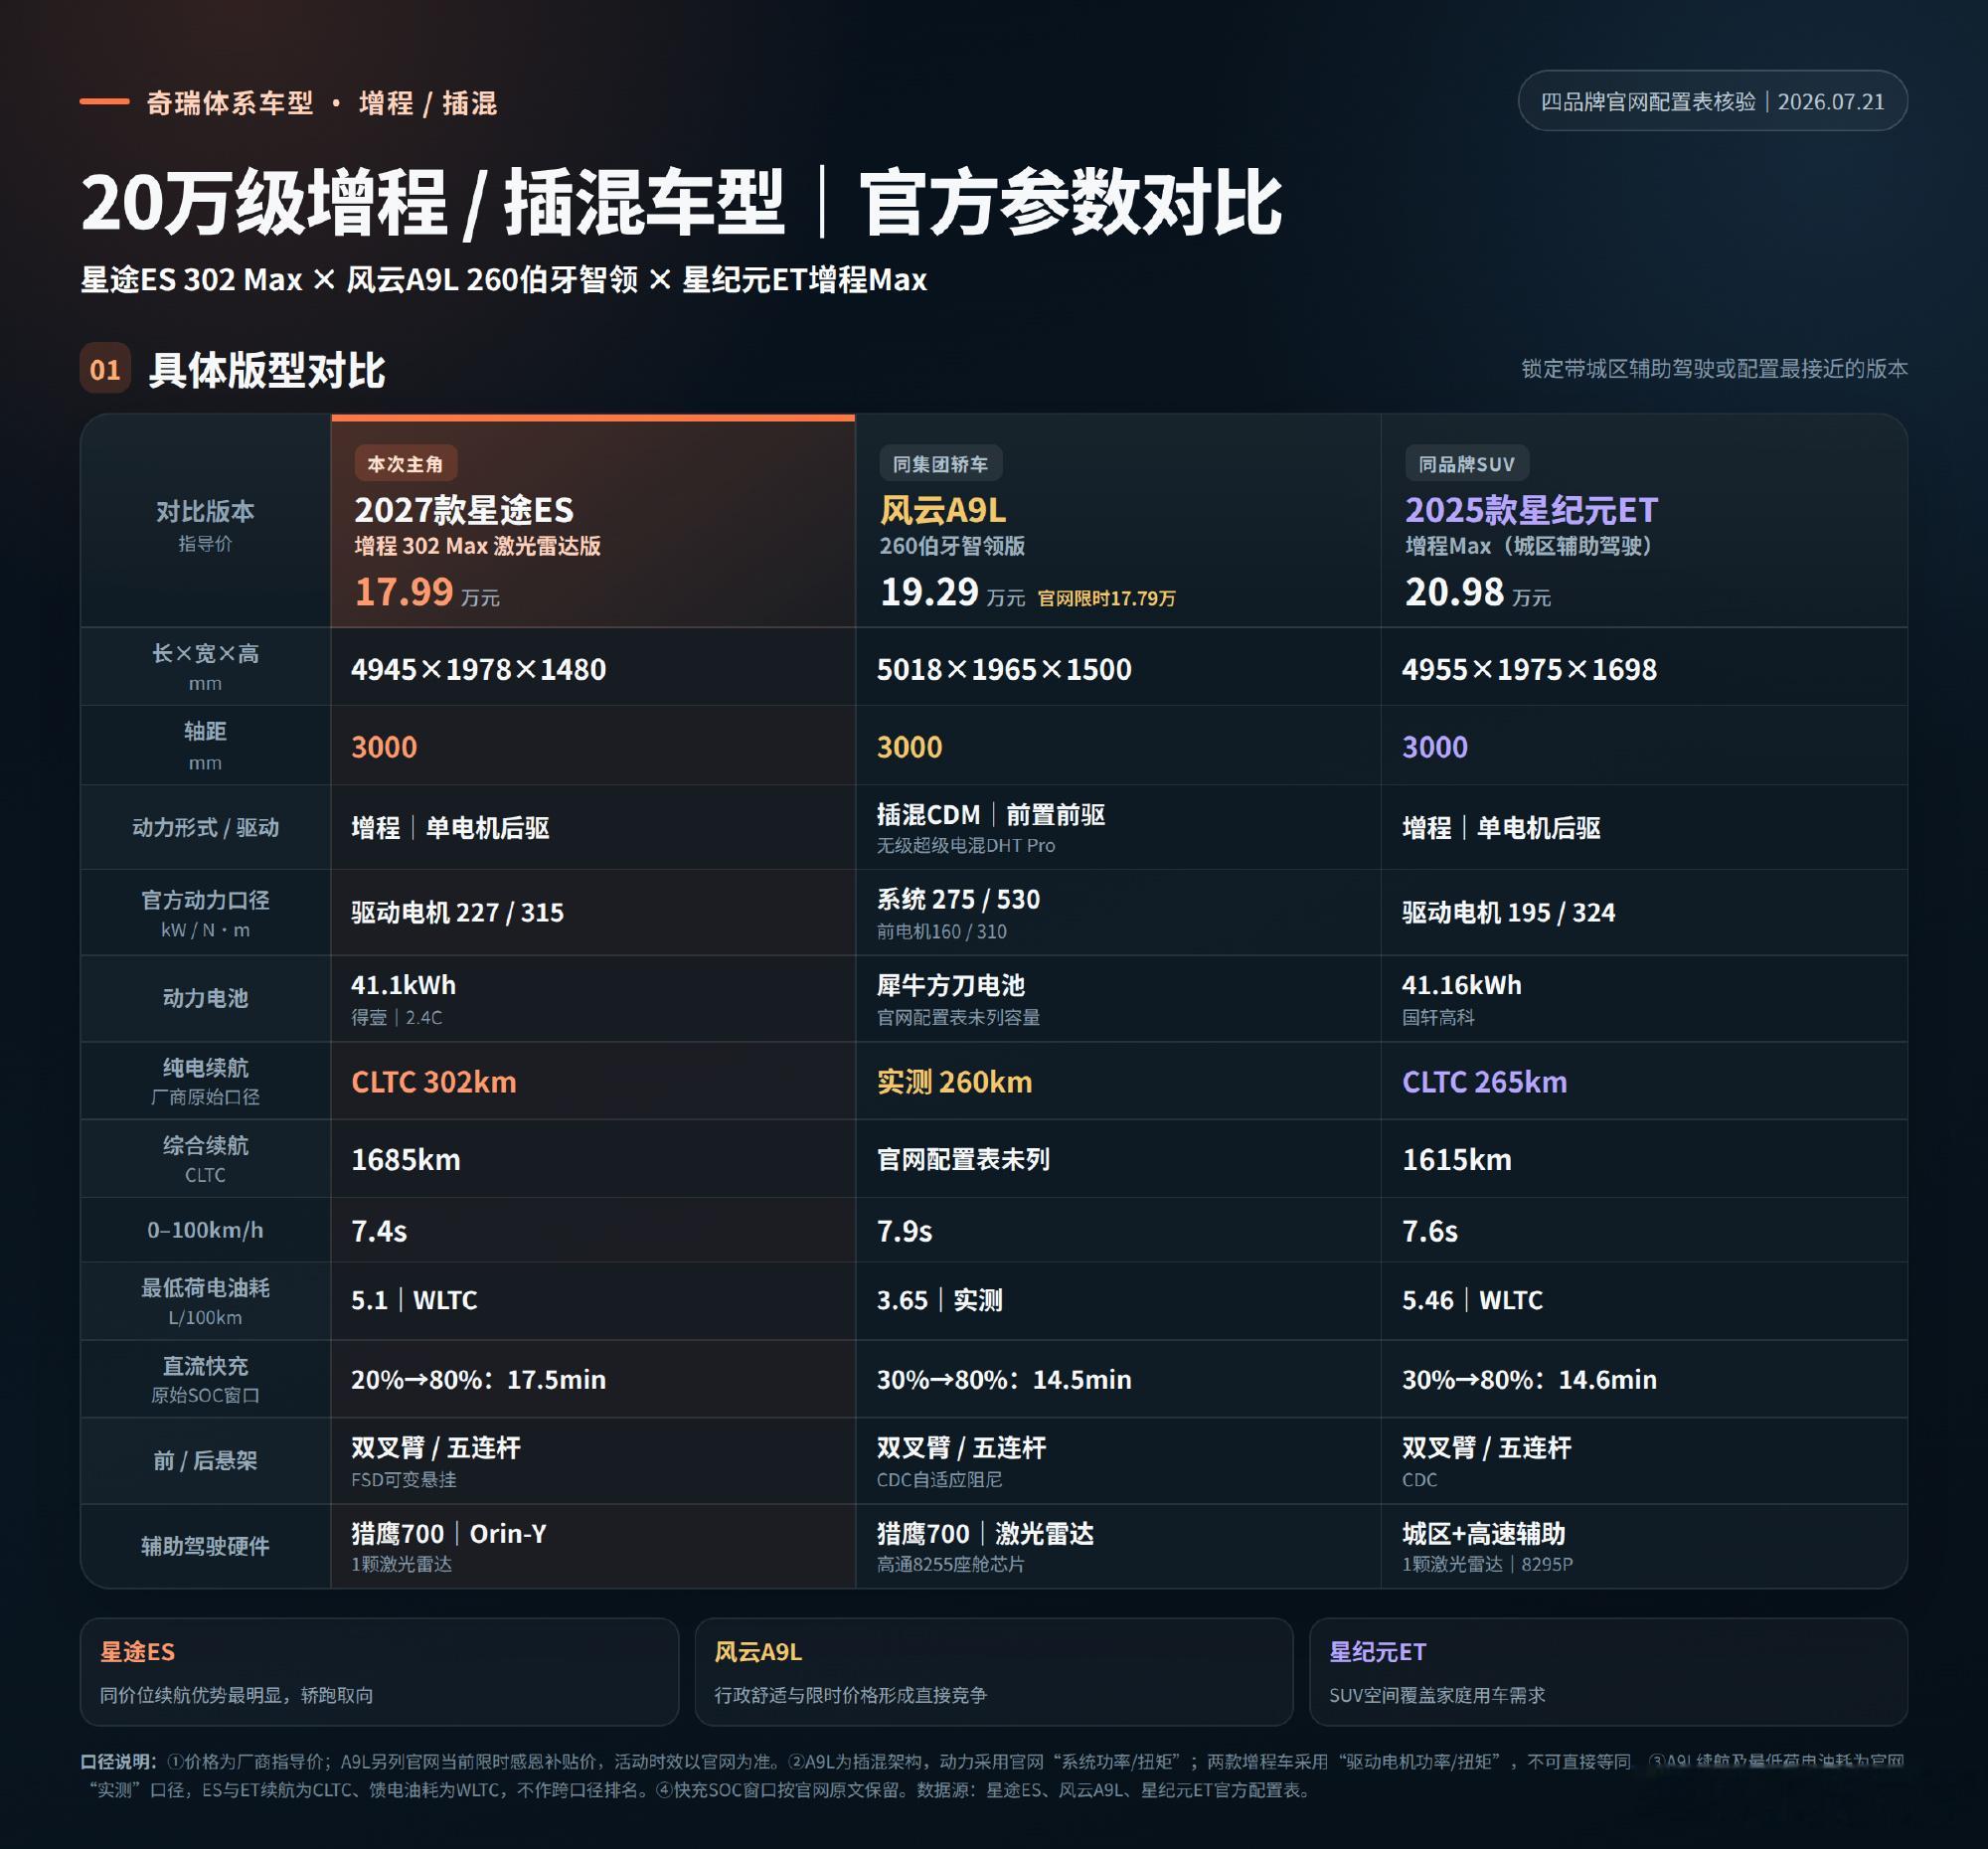
Task: Click the 直流快充 row label
Action: [205, 1366]
